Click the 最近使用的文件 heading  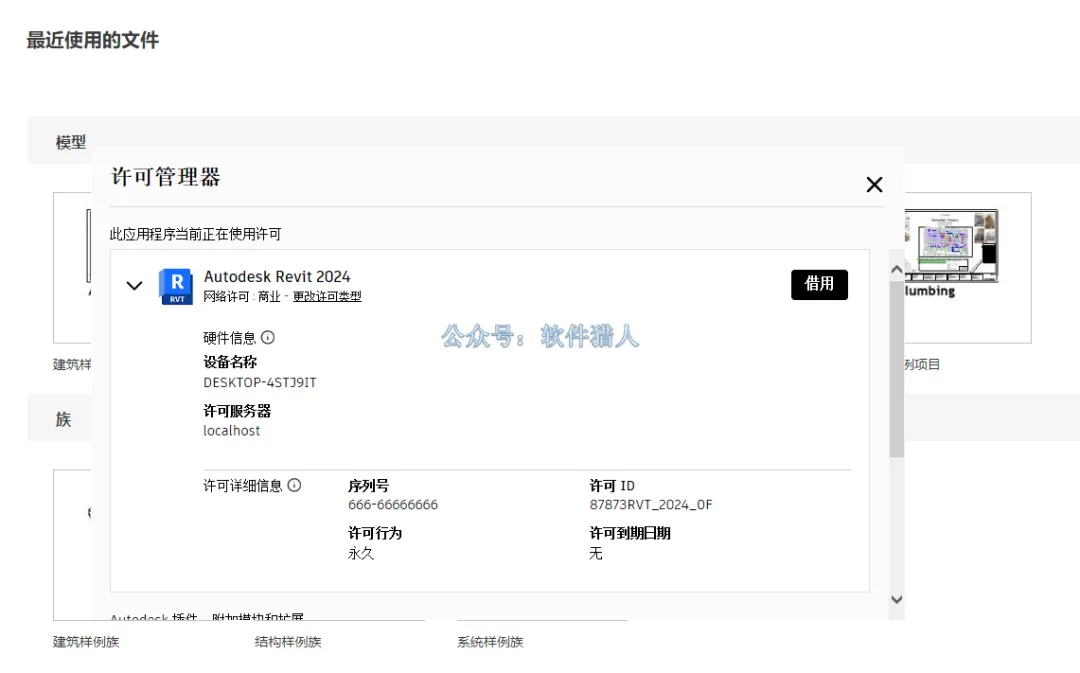[93, 40]
